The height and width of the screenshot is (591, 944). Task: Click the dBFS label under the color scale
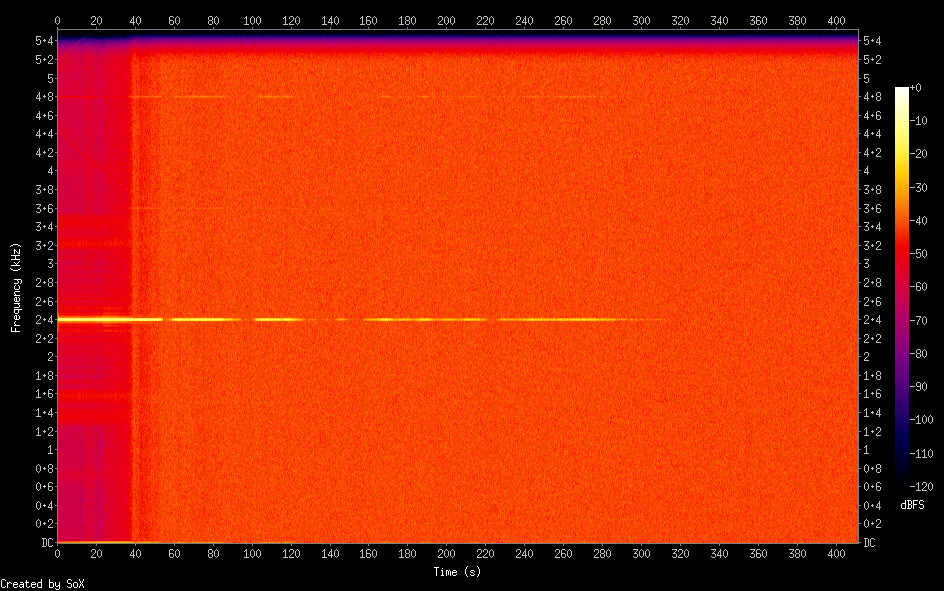click(x=911, y=505)
